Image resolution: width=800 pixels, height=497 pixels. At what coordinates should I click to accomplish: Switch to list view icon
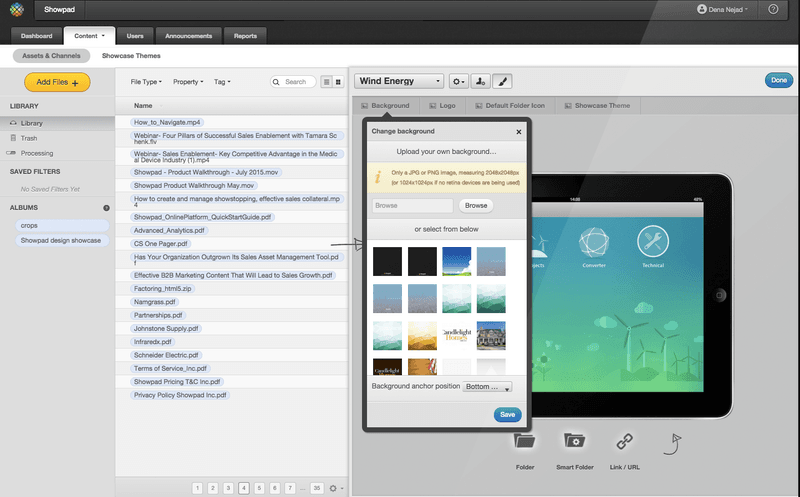point(327,82)
